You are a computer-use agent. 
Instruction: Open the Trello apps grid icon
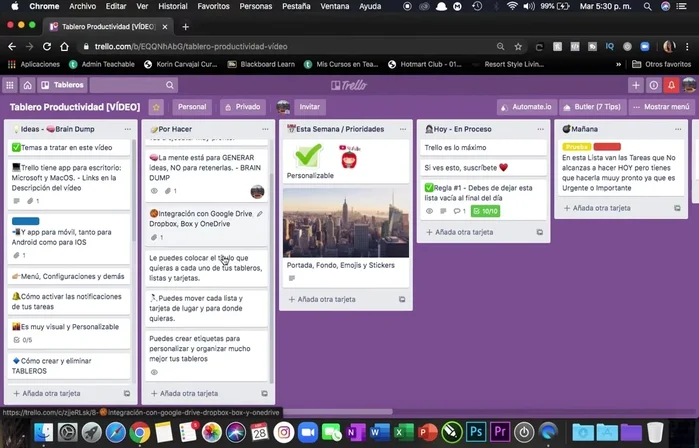(x=10, y=85)
